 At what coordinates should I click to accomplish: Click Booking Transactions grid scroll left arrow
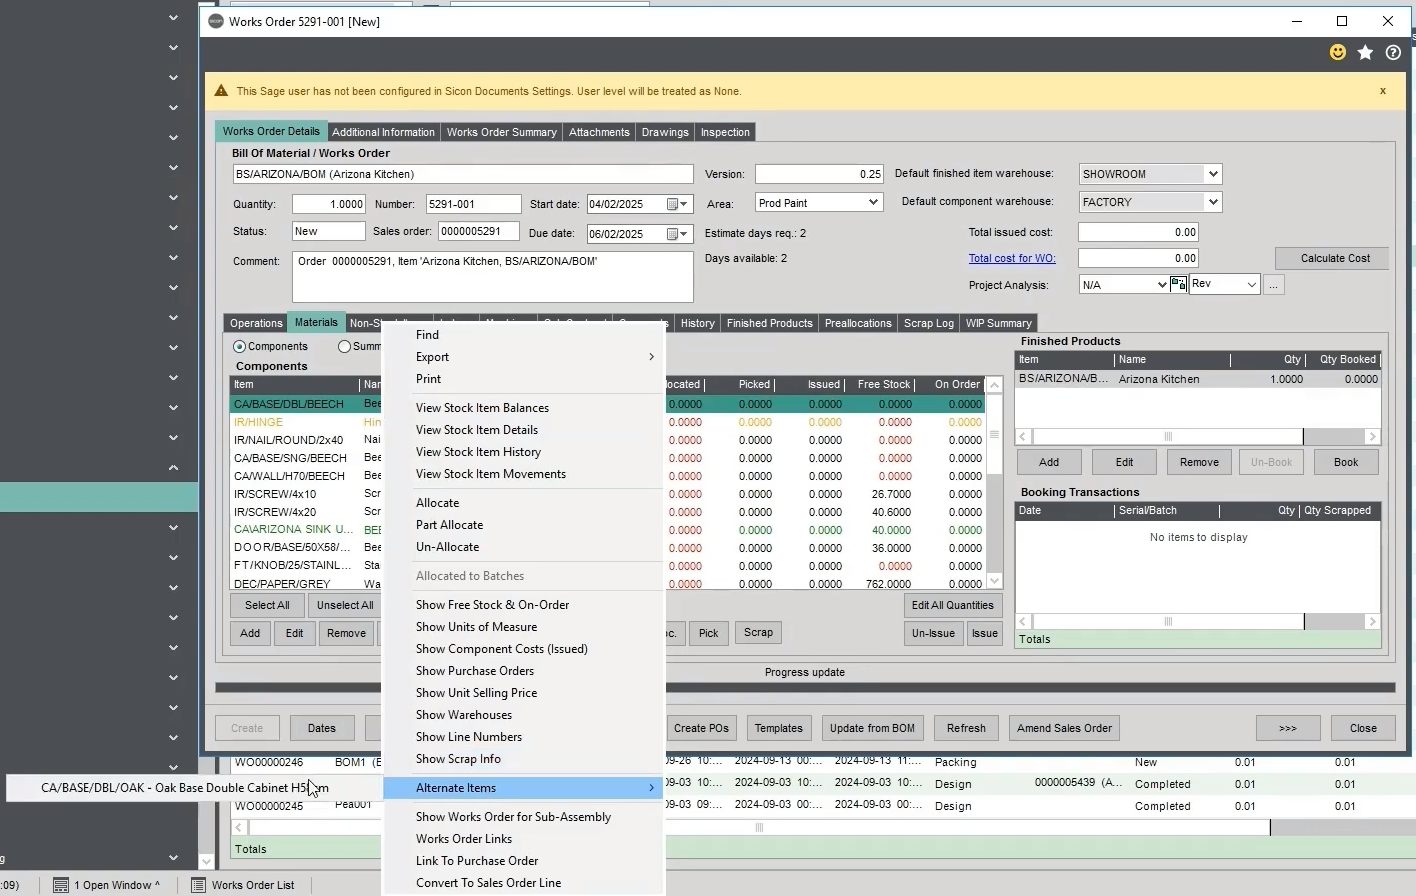[x=1023, y=622]
